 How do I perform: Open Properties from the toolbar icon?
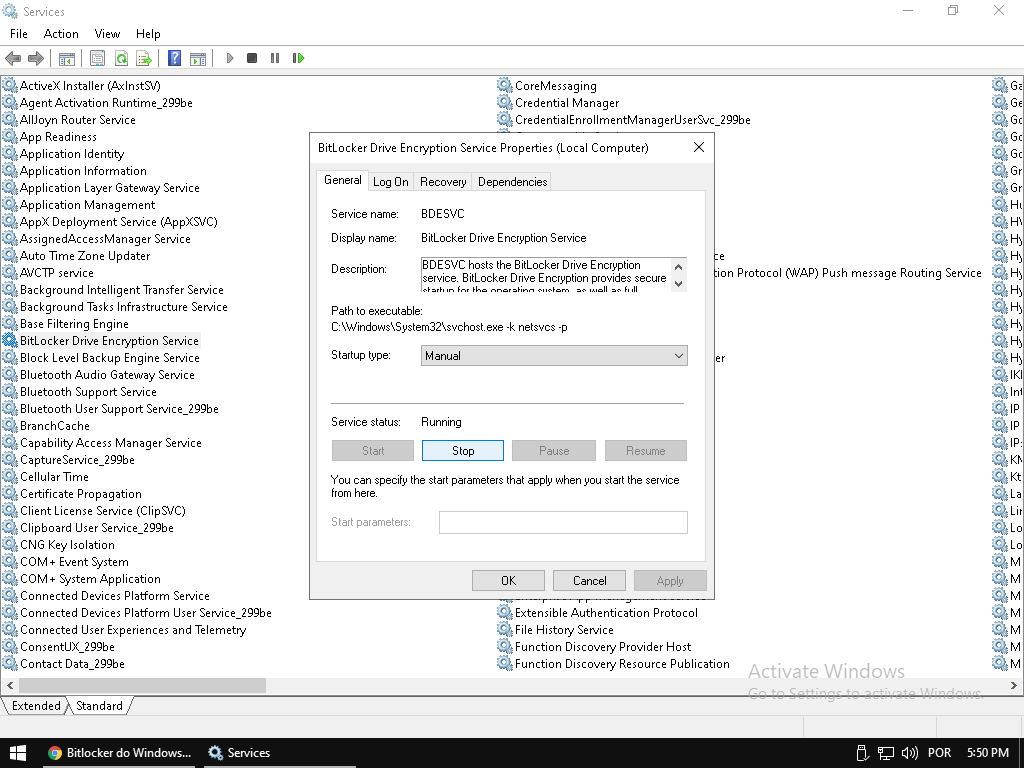point(97,58)
